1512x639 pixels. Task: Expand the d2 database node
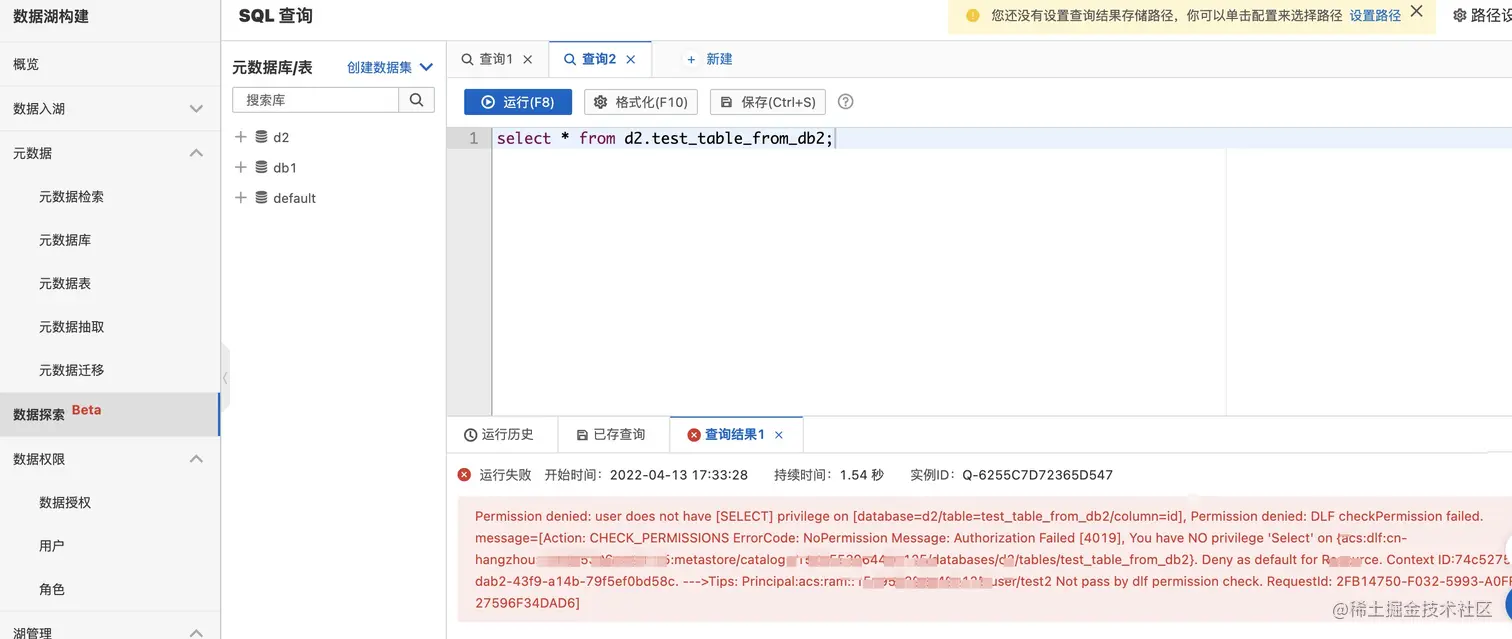click(x=240, y=137)
